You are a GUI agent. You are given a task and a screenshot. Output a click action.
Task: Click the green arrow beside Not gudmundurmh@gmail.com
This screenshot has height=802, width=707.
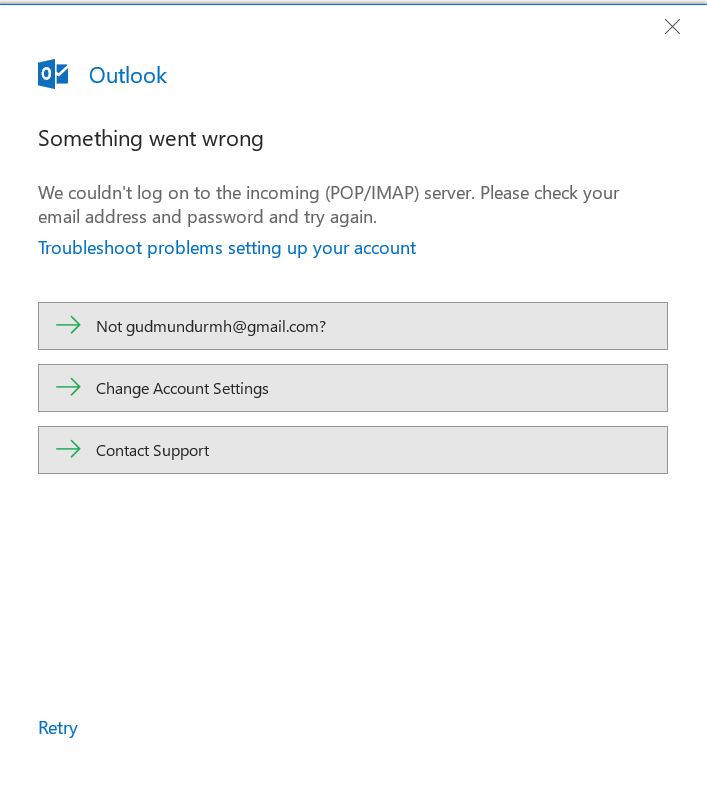68,326
